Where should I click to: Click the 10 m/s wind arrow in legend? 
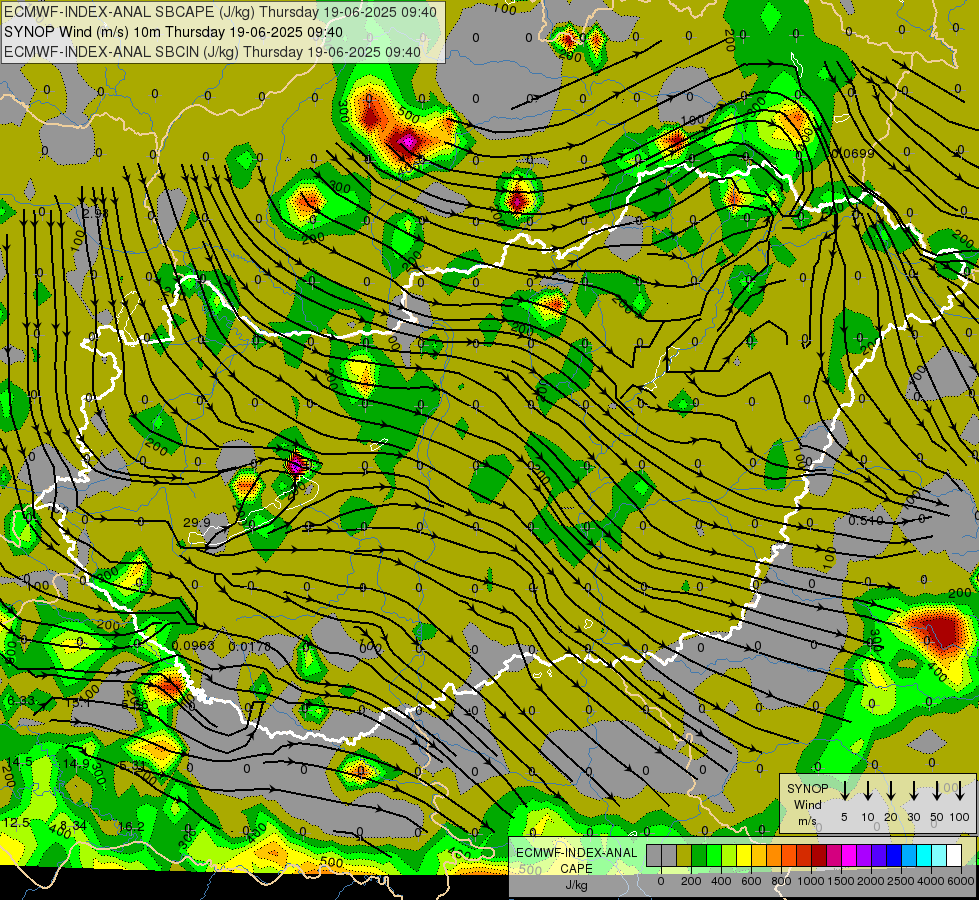867,791
